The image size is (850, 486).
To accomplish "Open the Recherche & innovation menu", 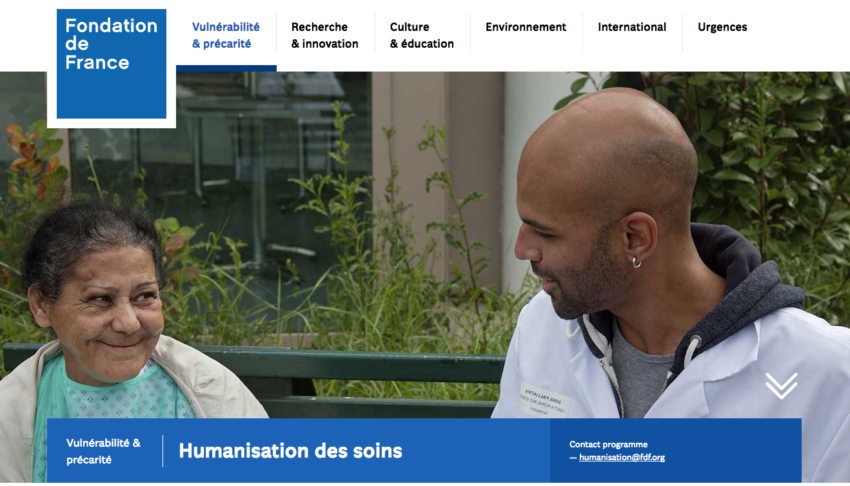I will pos(325,35).
